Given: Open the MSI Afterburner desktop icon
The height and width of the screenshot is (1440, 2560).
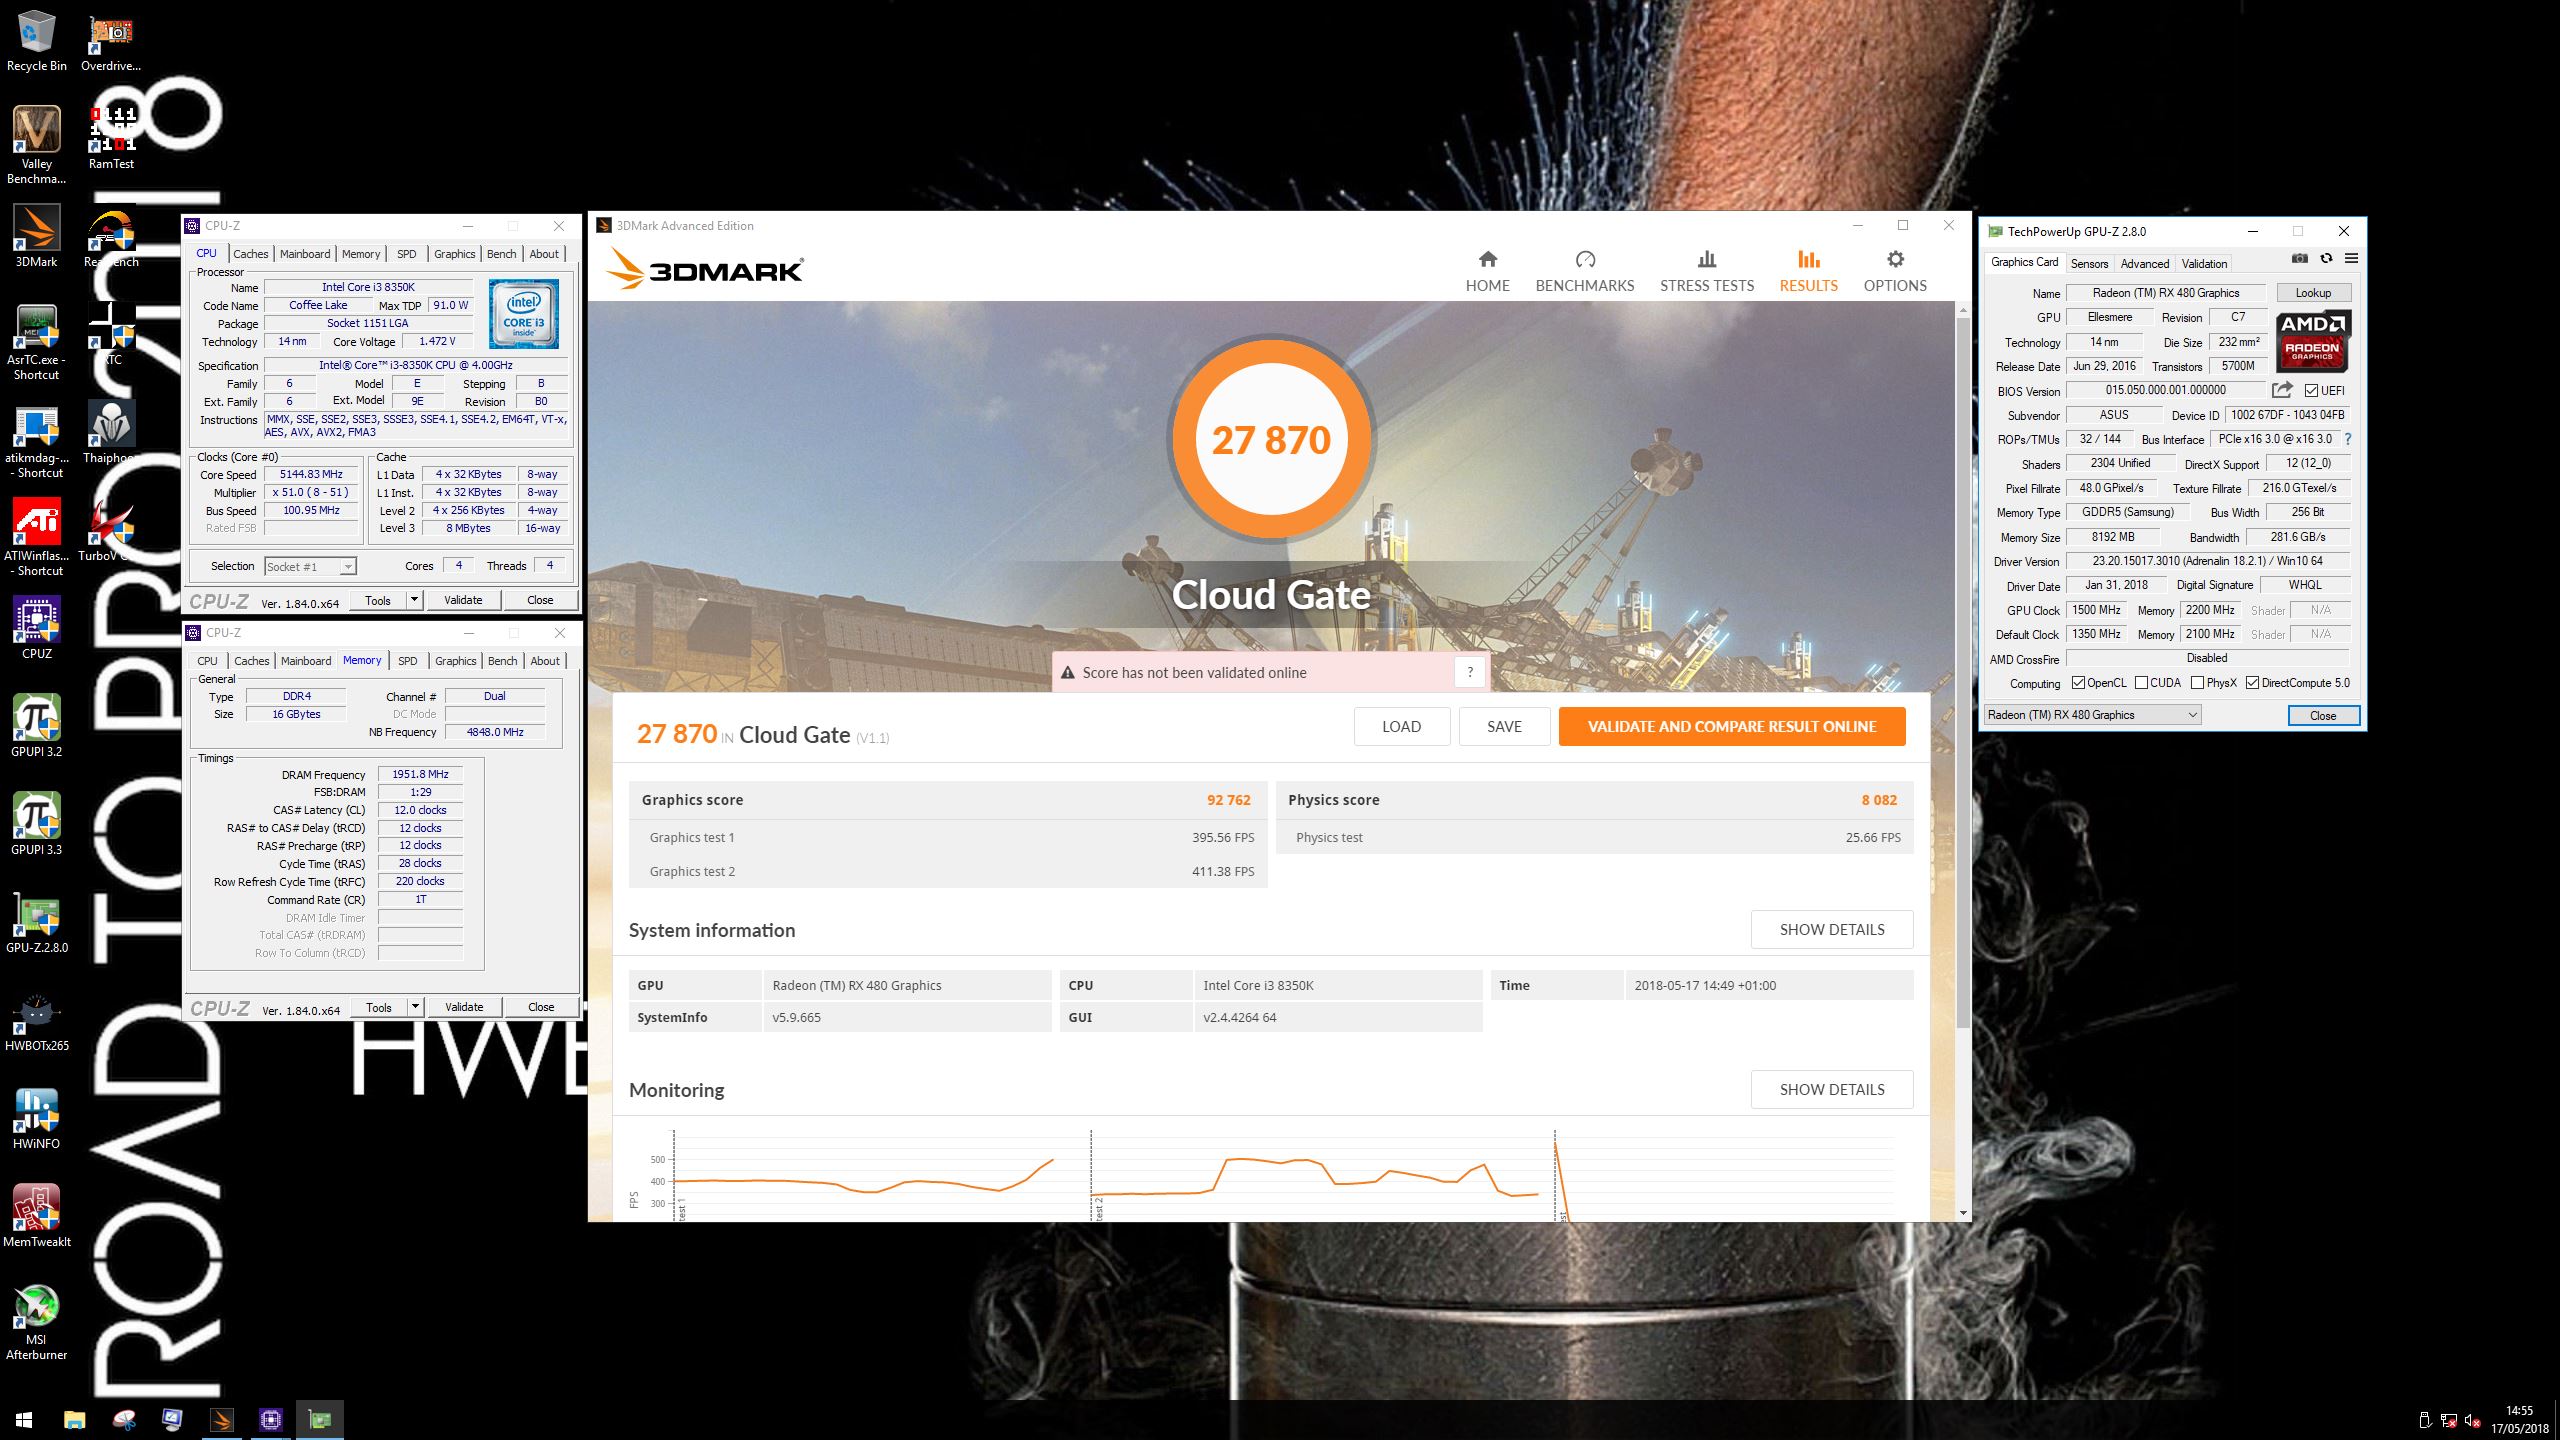Looking at the screenshot, I should pyautogui.click(x=37, y=1322).
